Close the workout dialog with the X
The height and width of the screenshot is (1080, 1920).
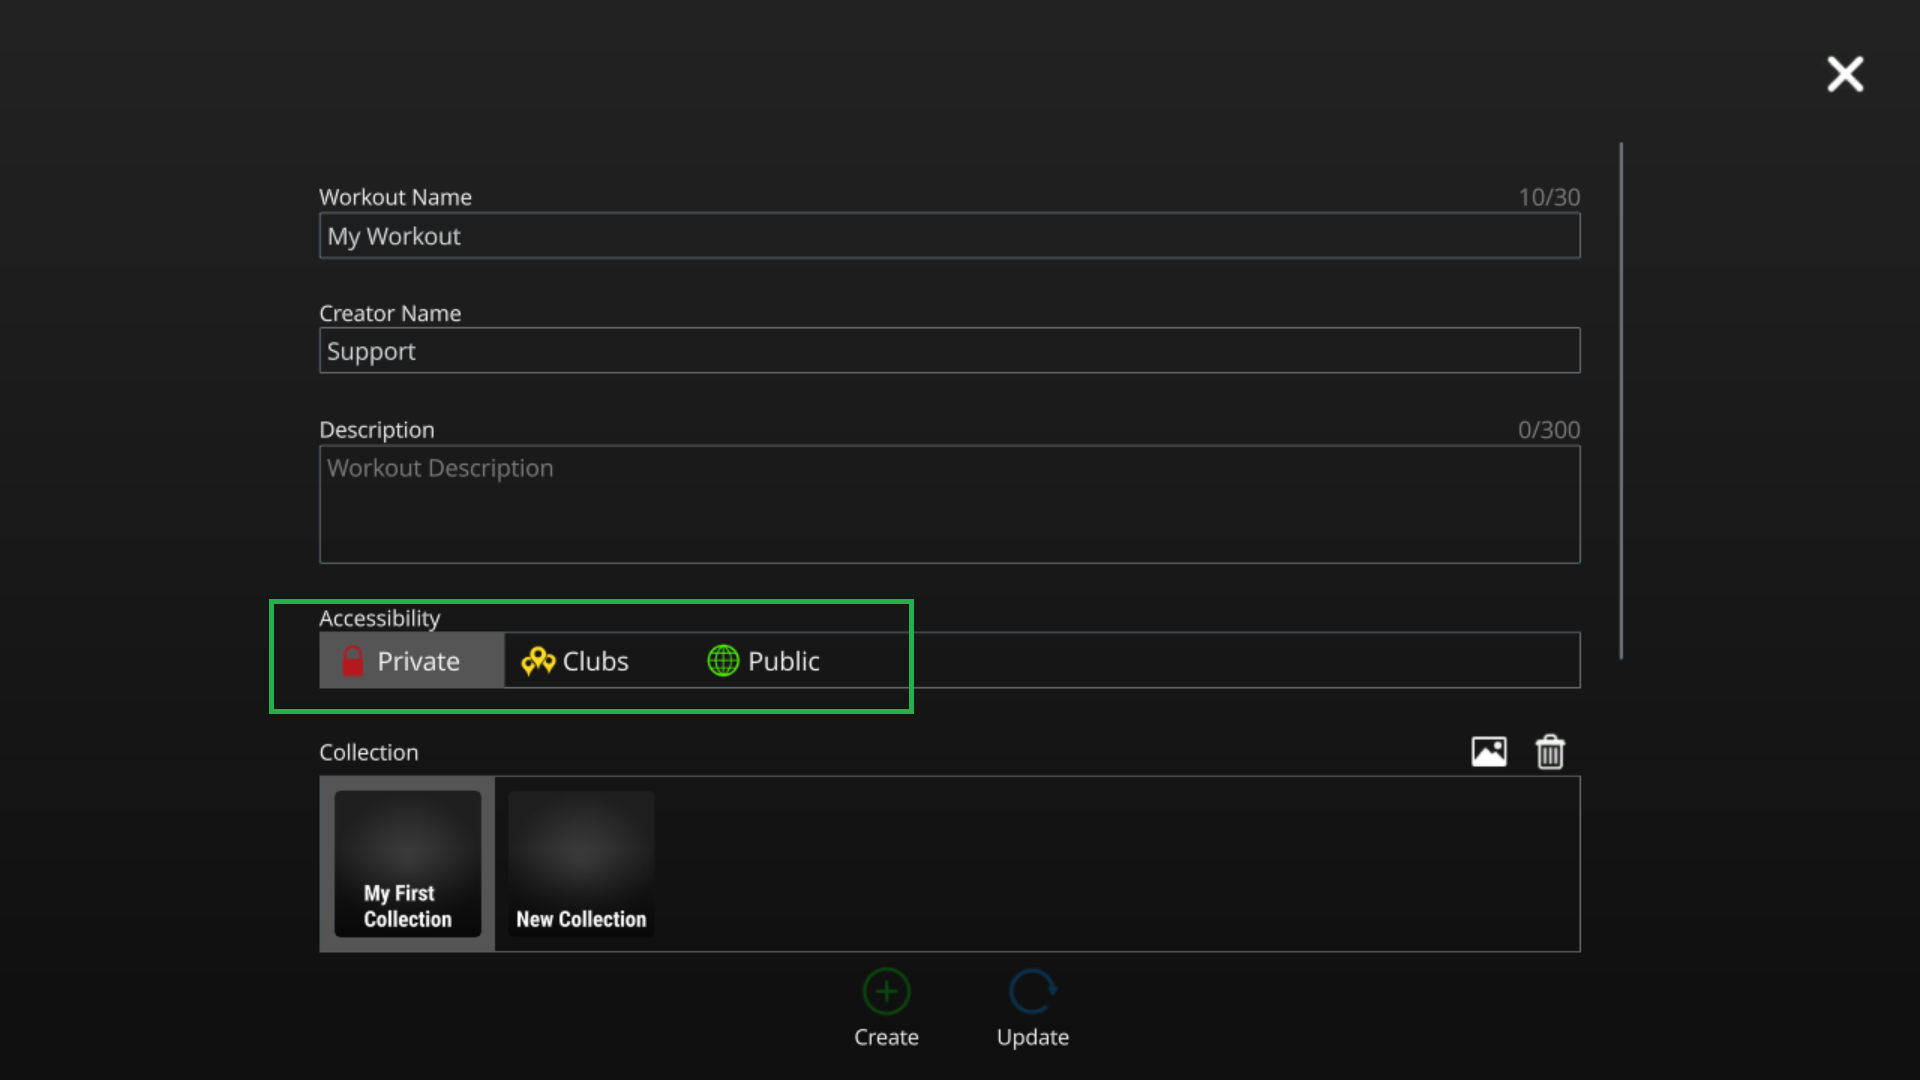point(1845,74)
